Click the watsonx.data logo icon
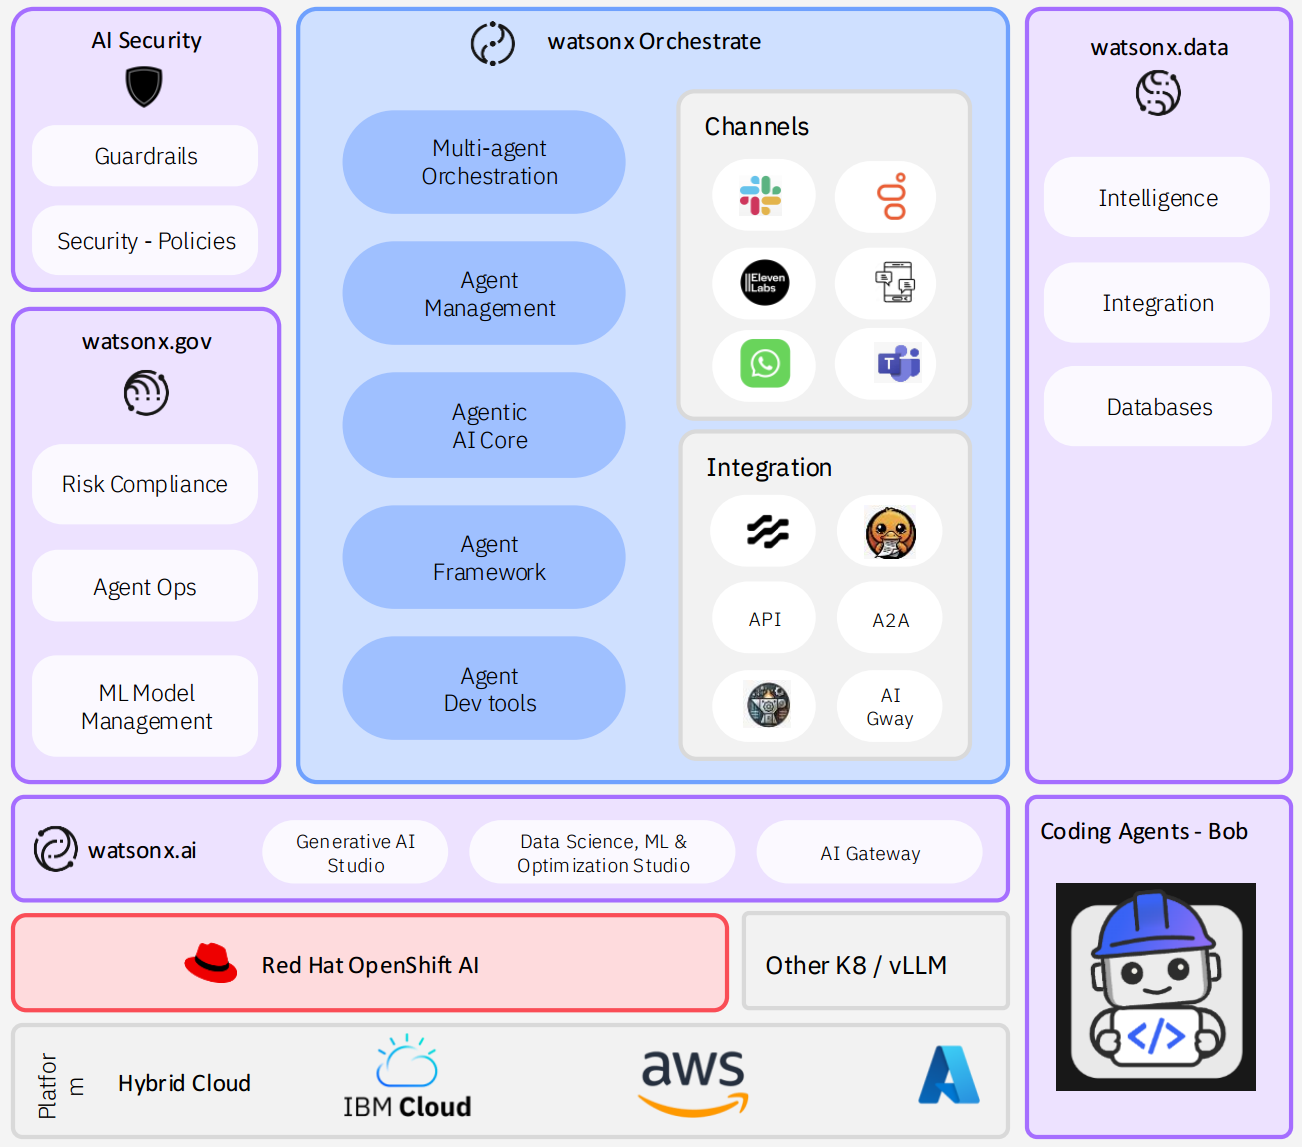This screenshot has height=1147, width=1302. (1158, 93)
